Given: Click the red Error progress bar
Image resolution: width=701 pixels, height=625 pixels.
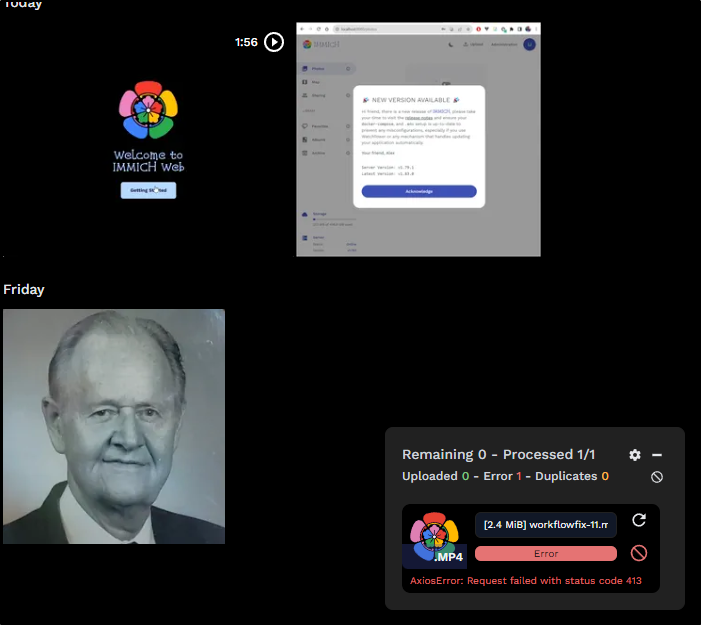Looking at the screenshot, I should (546, 553).
